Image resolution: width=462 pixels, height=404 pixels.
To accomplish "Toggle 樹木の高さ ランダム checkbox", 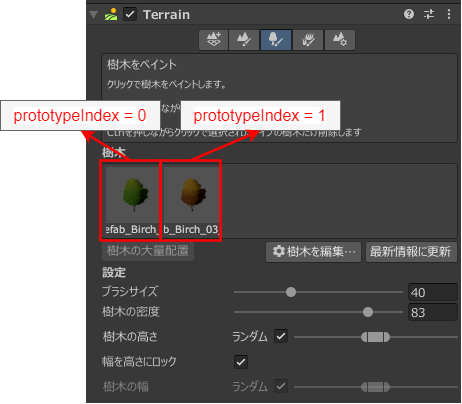I will pyautogui.click(x=281, y=336).
